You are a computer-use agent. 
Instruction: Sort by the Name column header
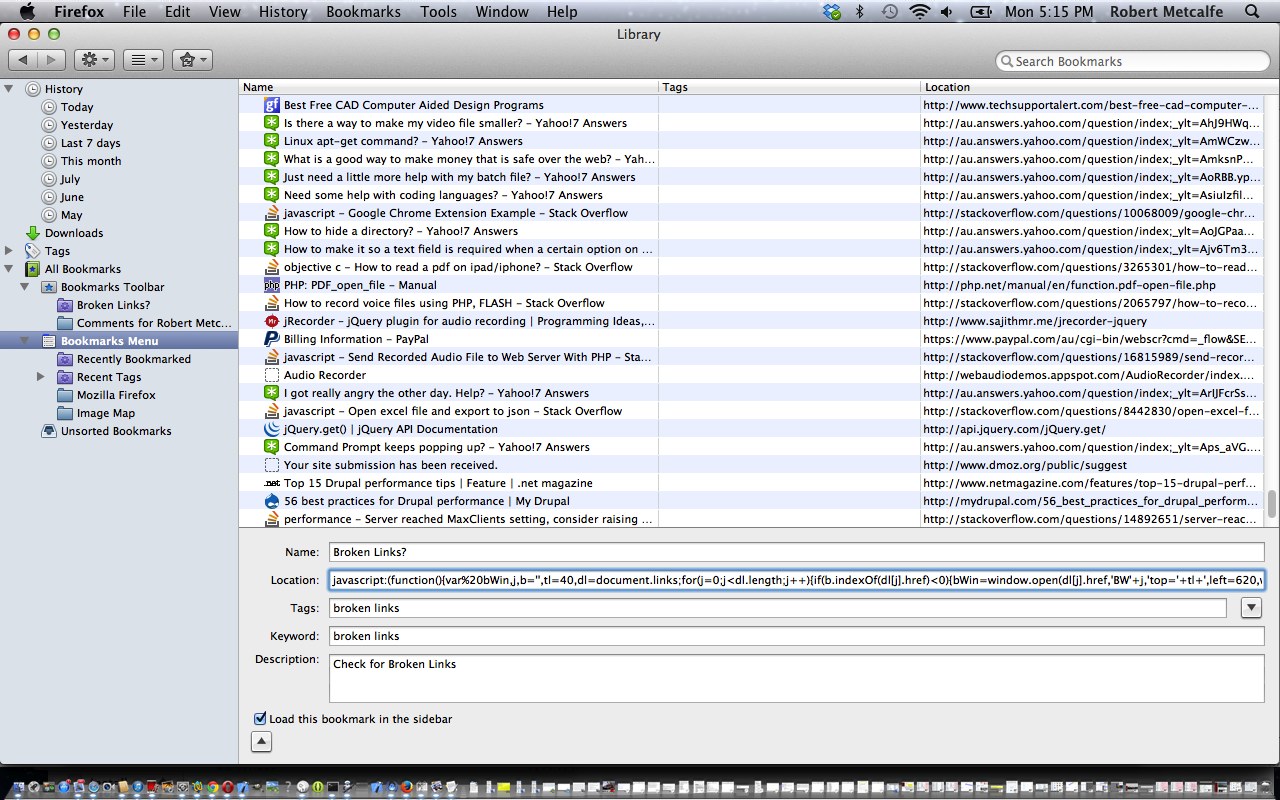coord(448,87)
